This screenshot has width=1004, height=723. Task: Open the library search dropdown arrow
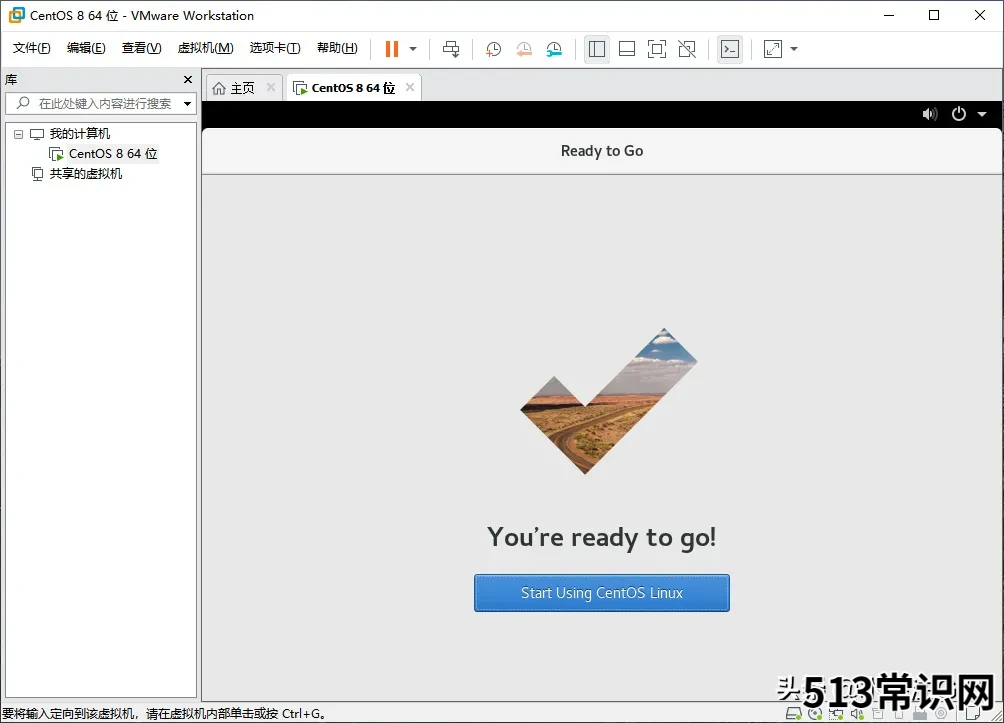coord(188,104)
